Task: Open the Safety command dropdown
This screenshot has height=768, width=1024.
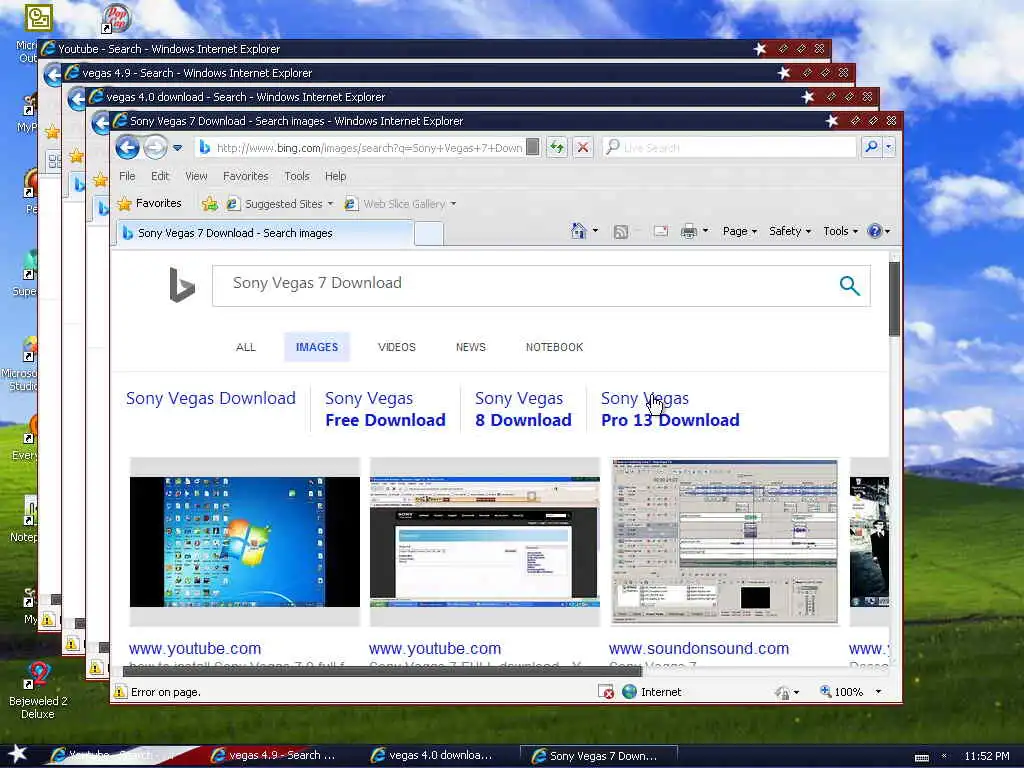Action: tap(790, 231)
